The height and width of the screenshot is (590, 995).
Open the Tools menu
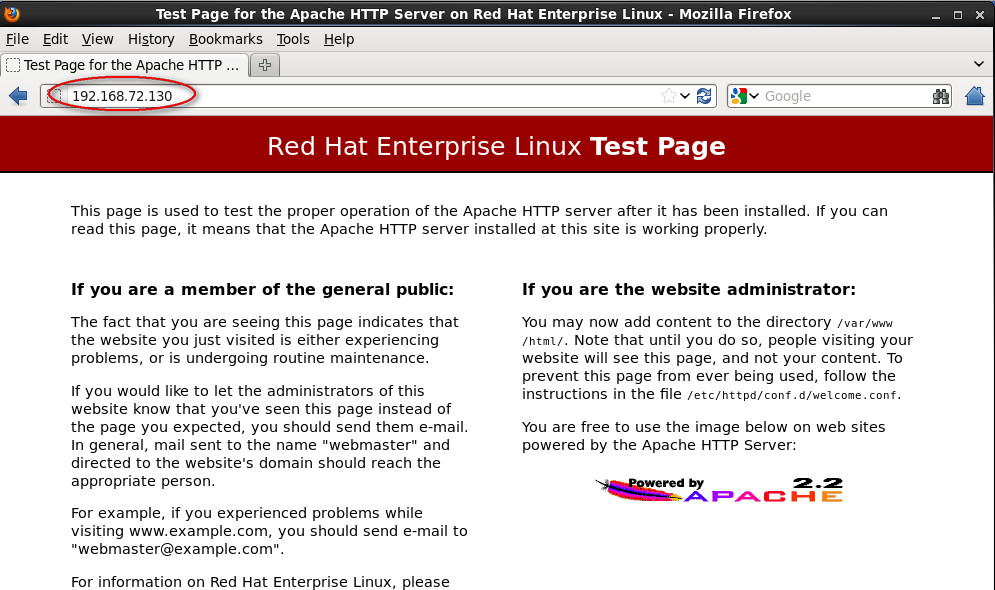coord(293,39)
